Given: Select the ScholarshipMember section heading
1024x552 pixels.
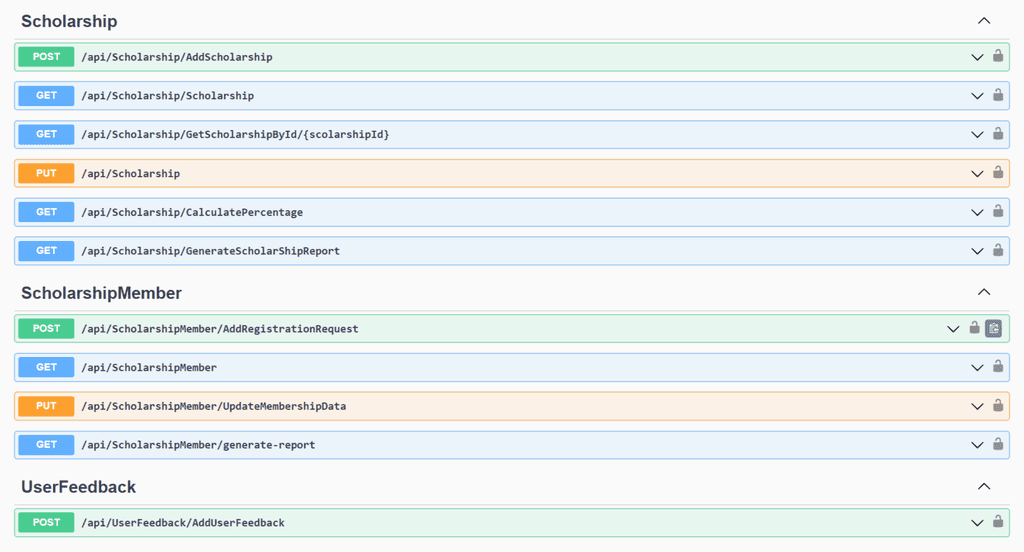Looking at the screenshot, I should (x=101, y=293).
